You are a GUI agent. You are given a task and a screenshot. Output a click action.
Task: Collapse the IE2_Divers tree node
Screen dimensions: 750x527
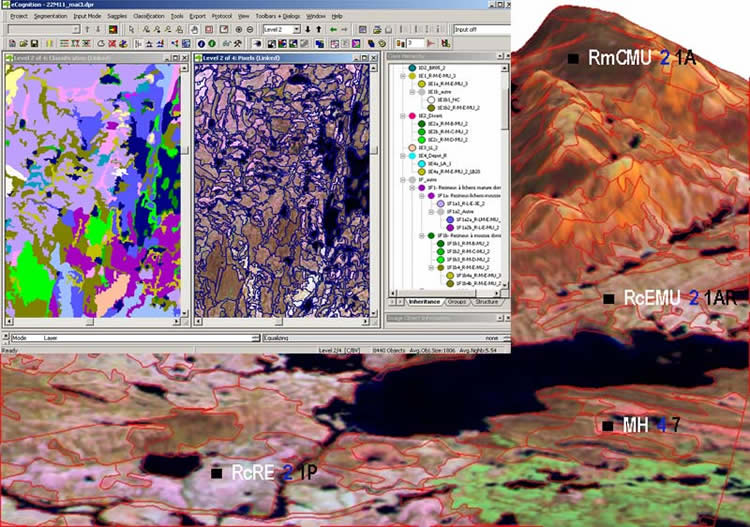pos(403,116)
